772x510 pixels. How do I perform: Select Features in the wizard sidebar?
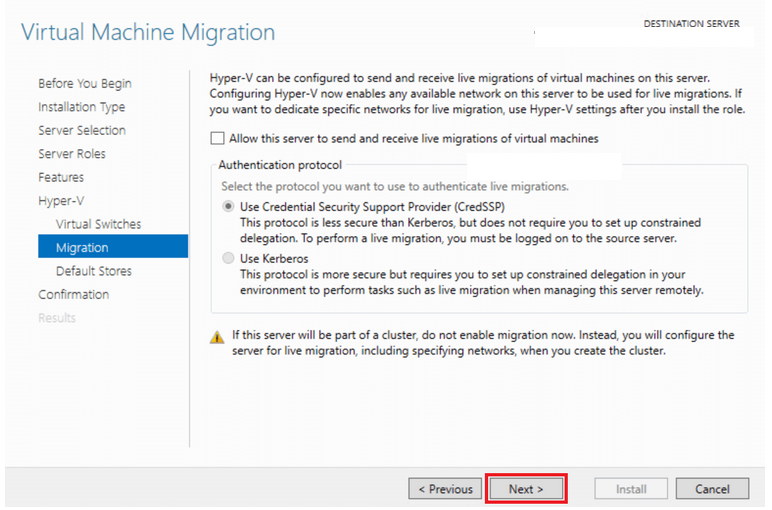61,177
